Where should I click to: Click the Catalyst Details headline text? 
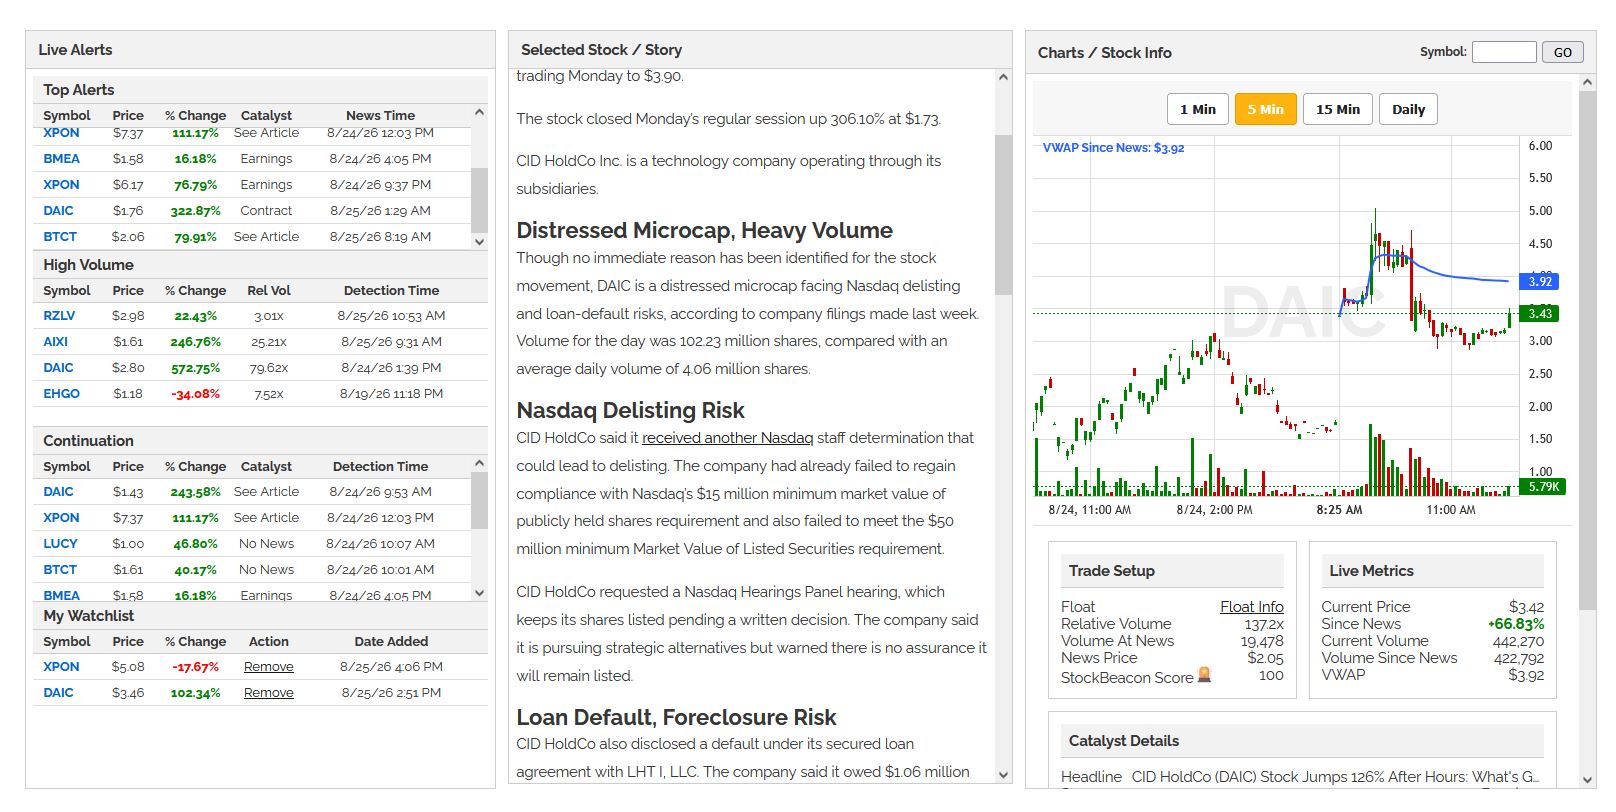click(x=1335, y=776)
